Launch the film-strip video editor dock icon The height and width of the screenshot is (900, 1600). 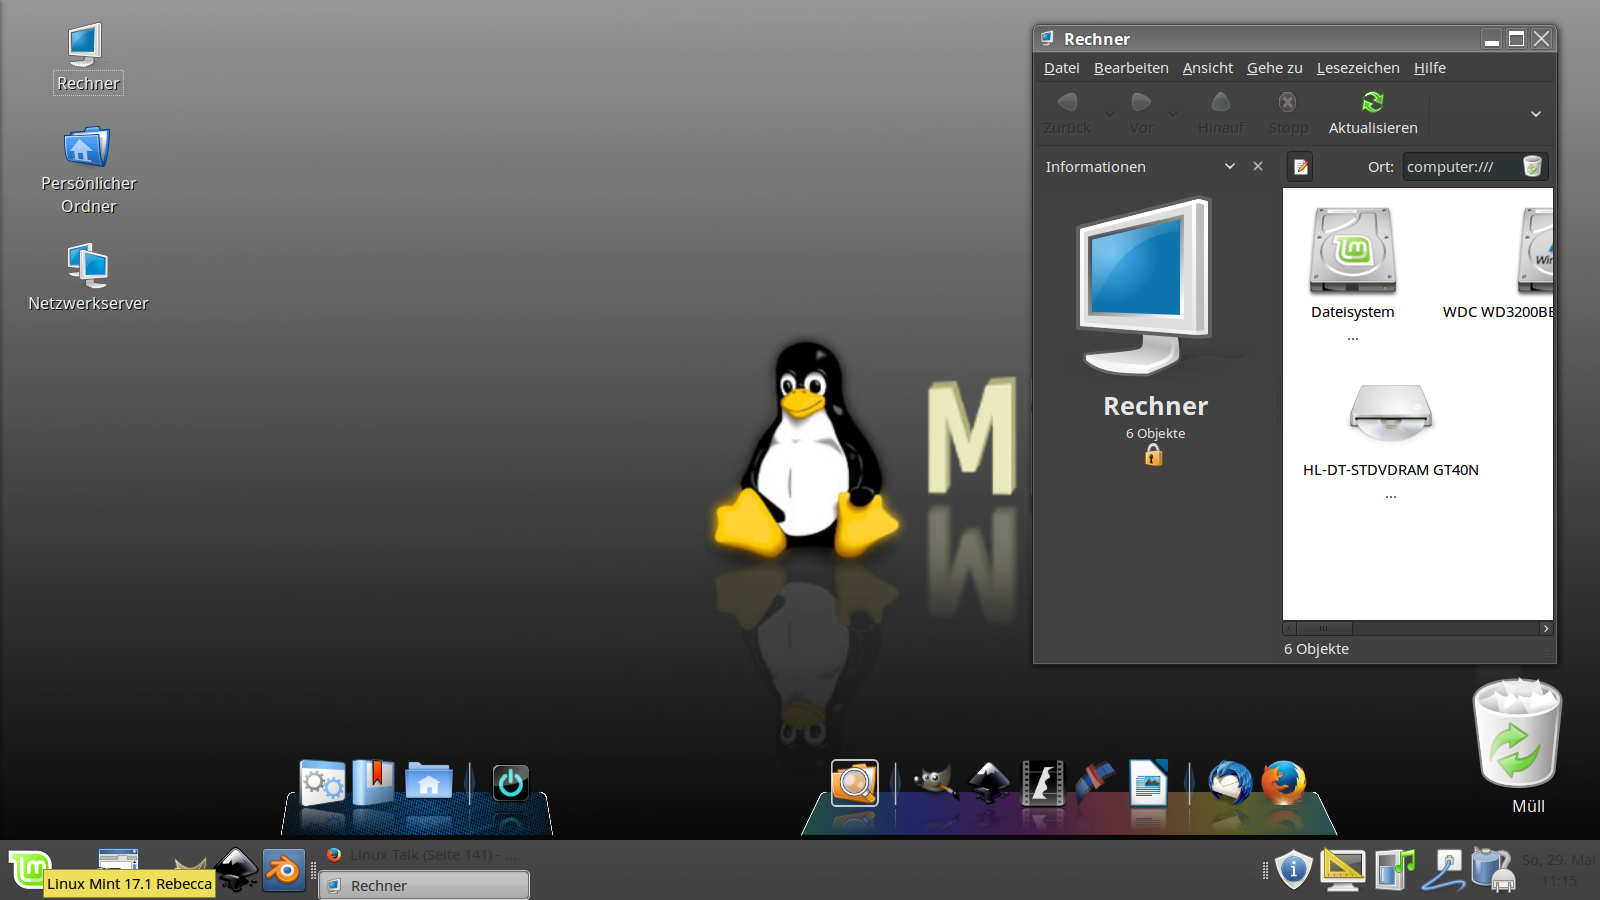point(1042,783)
